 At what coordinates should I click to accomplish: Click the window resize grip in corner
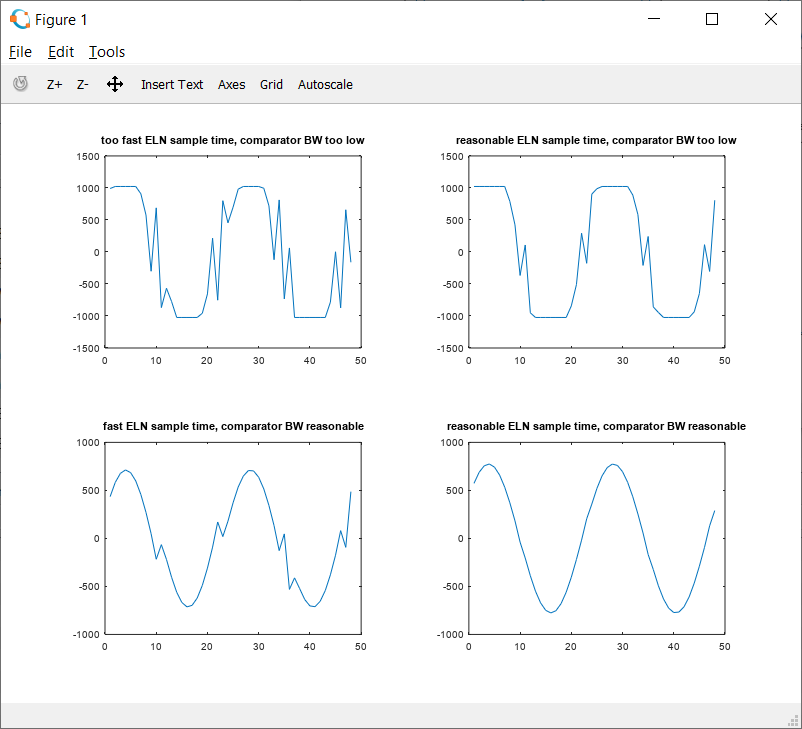click(x=793, y=720)
